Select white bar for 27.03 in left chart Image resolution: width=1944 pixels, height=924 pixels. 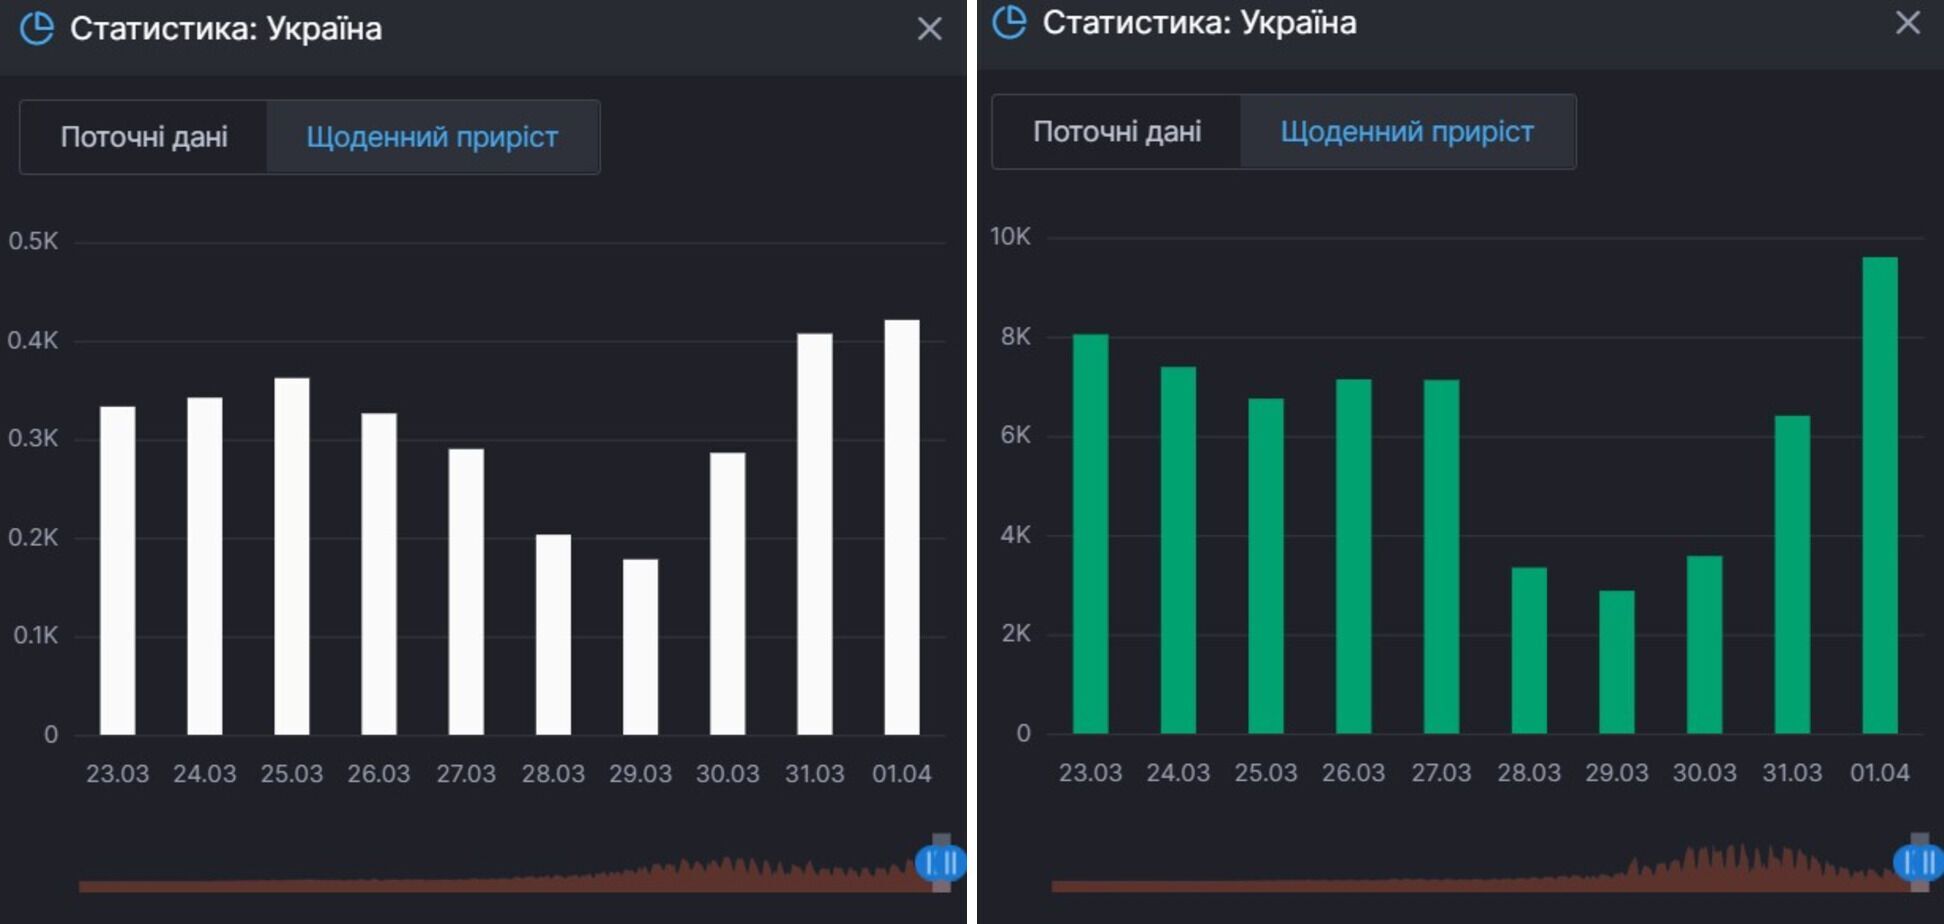[x=466, y=591]
